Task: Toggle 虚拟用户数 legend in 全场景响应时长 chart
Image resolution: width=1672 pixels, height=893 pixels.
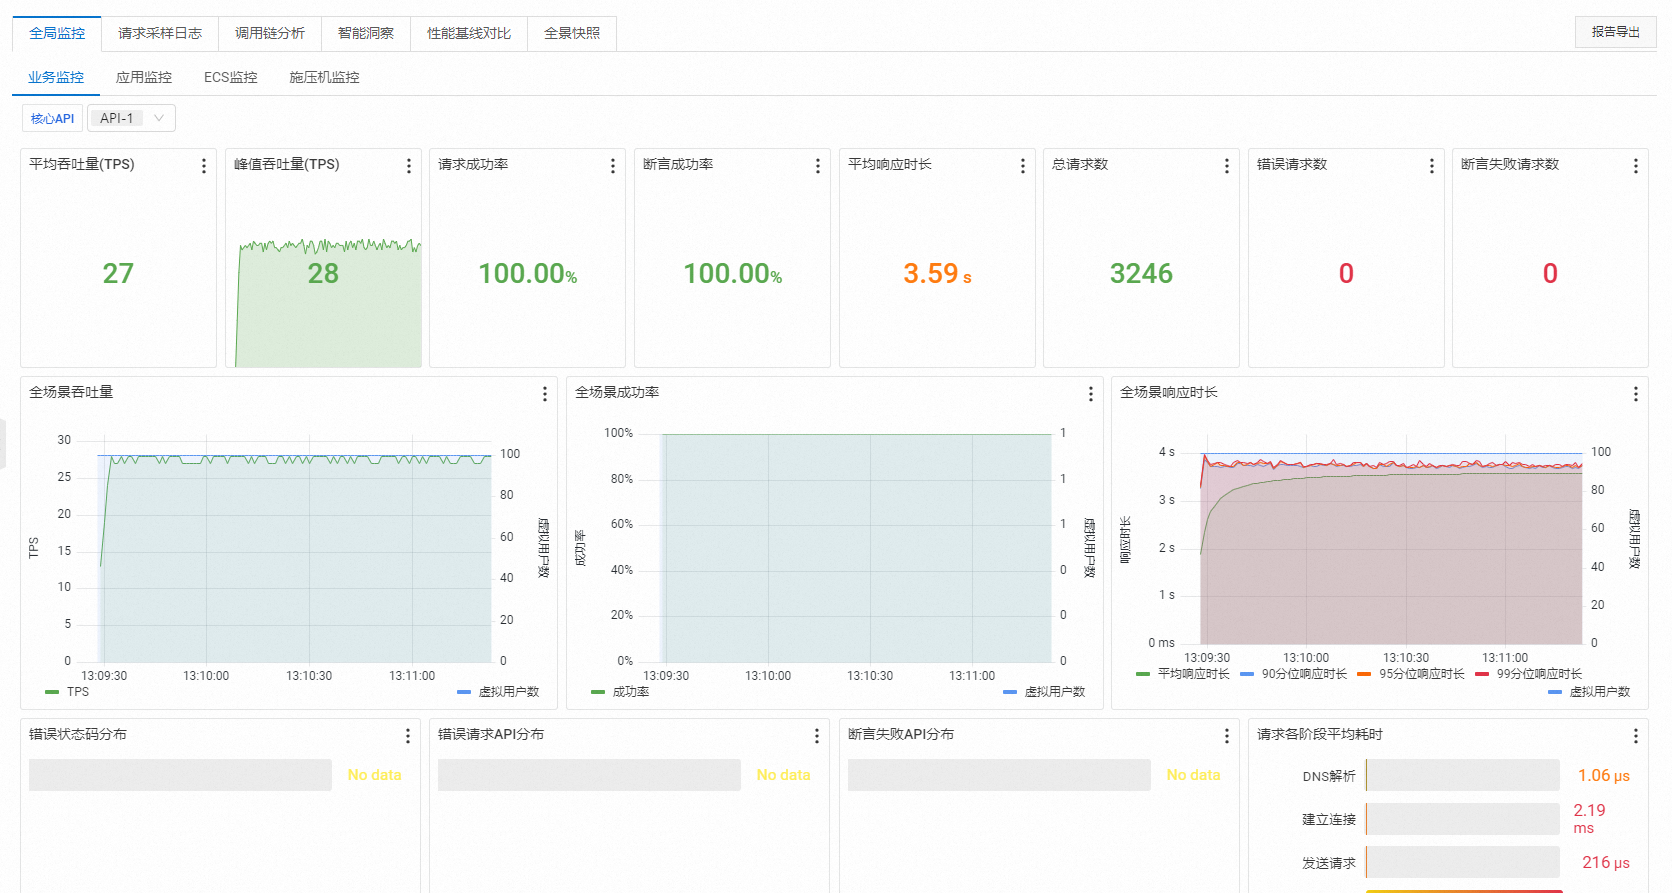Action: tap(1589, 692)
